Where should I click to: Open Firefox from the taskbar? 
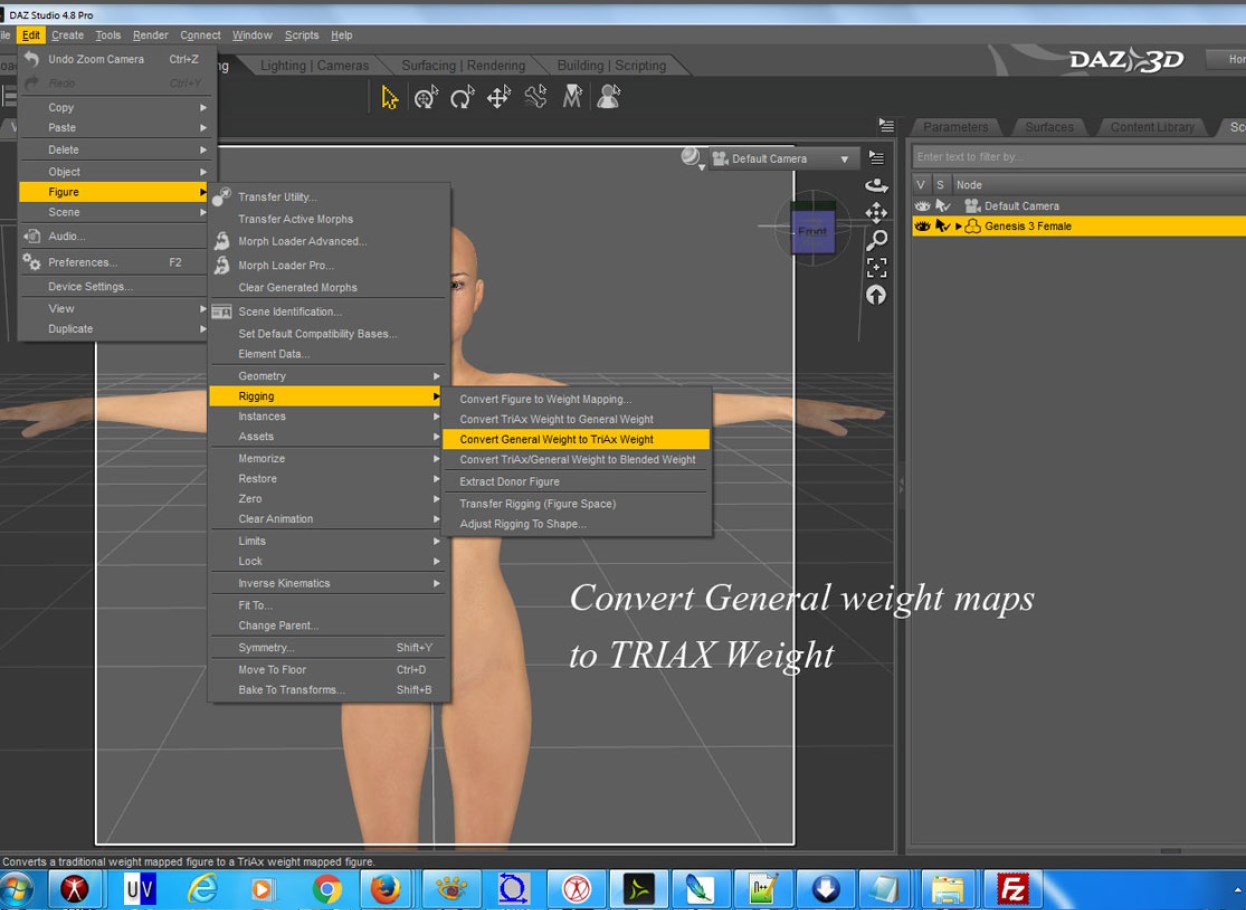386,888
